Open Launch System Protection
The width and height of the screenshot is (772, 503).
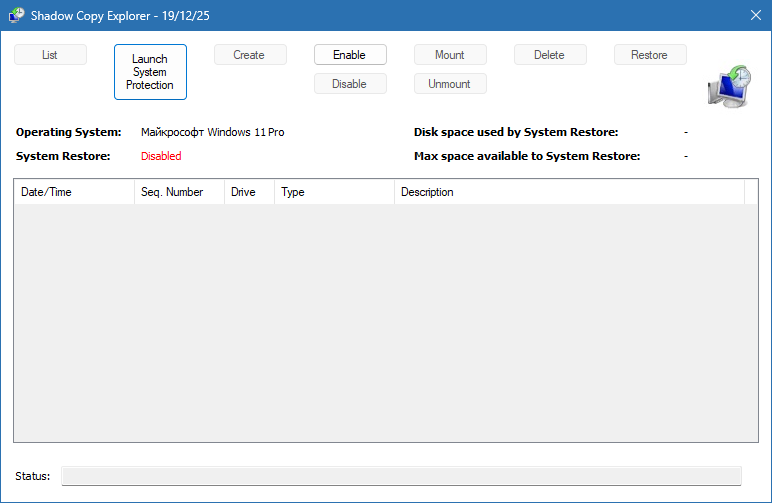(x=150, y=72)
